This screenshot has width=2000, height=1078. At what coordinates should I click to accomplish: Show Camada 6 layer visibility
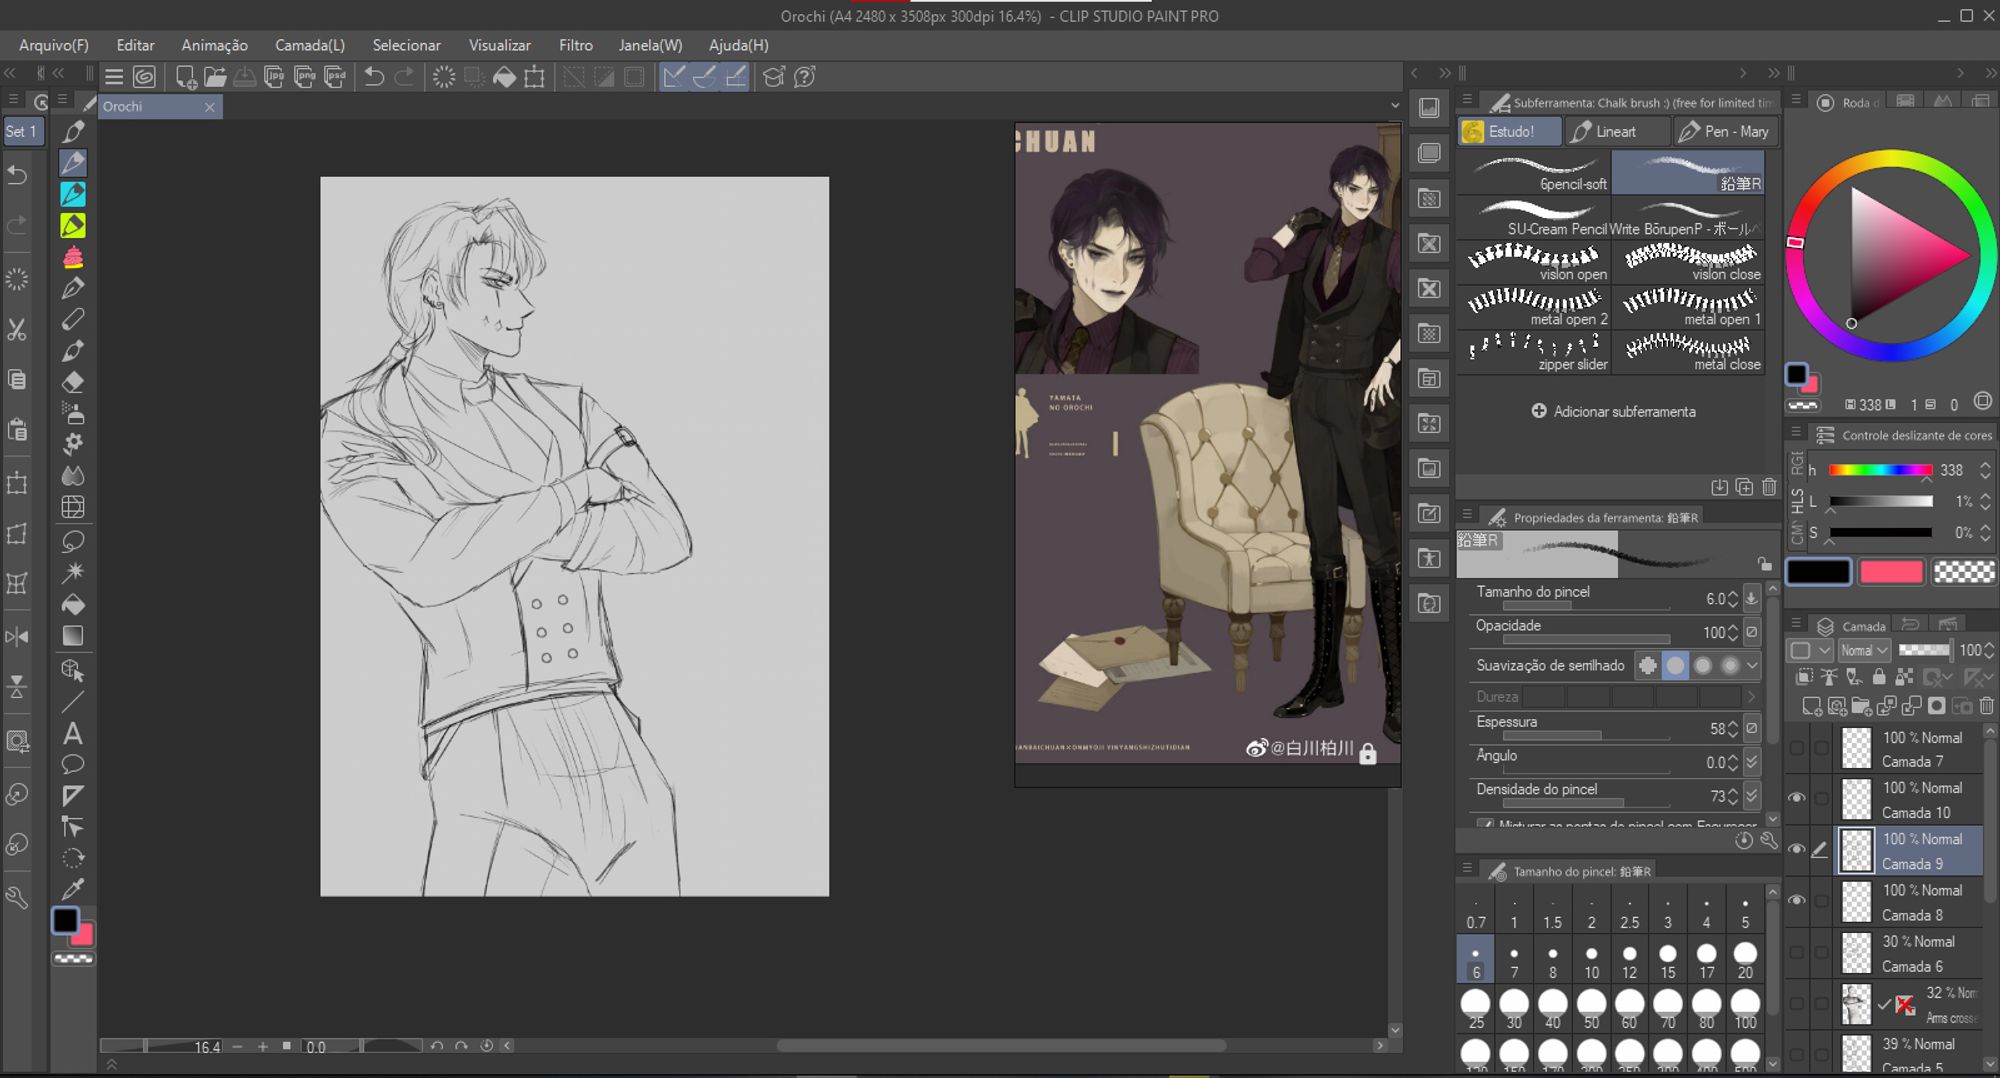(1797, 952)
